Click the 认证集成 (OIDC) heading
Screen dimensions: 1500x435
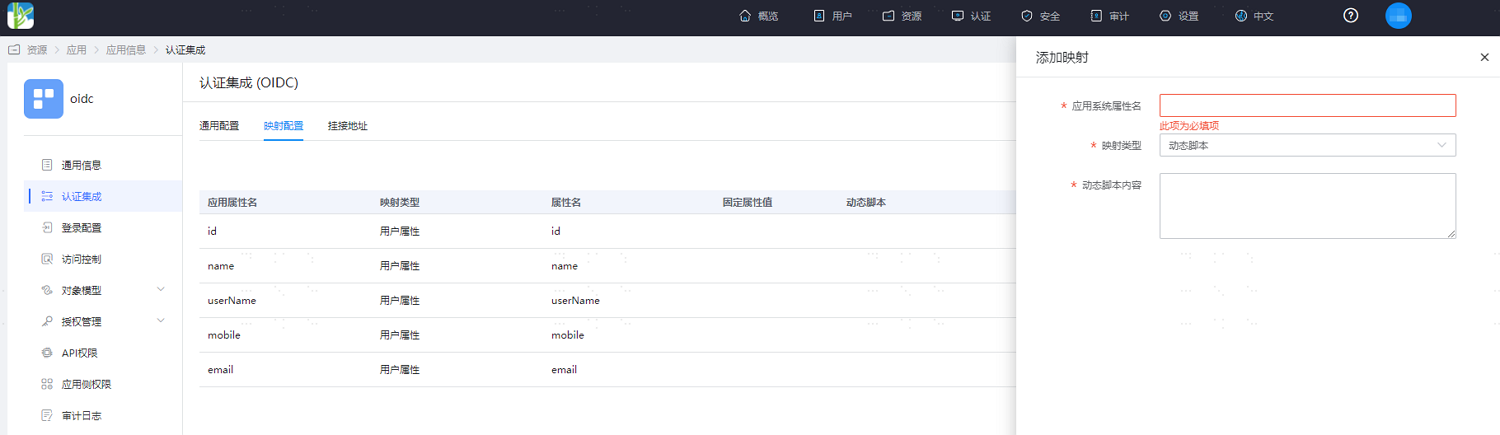coord(249,83)
